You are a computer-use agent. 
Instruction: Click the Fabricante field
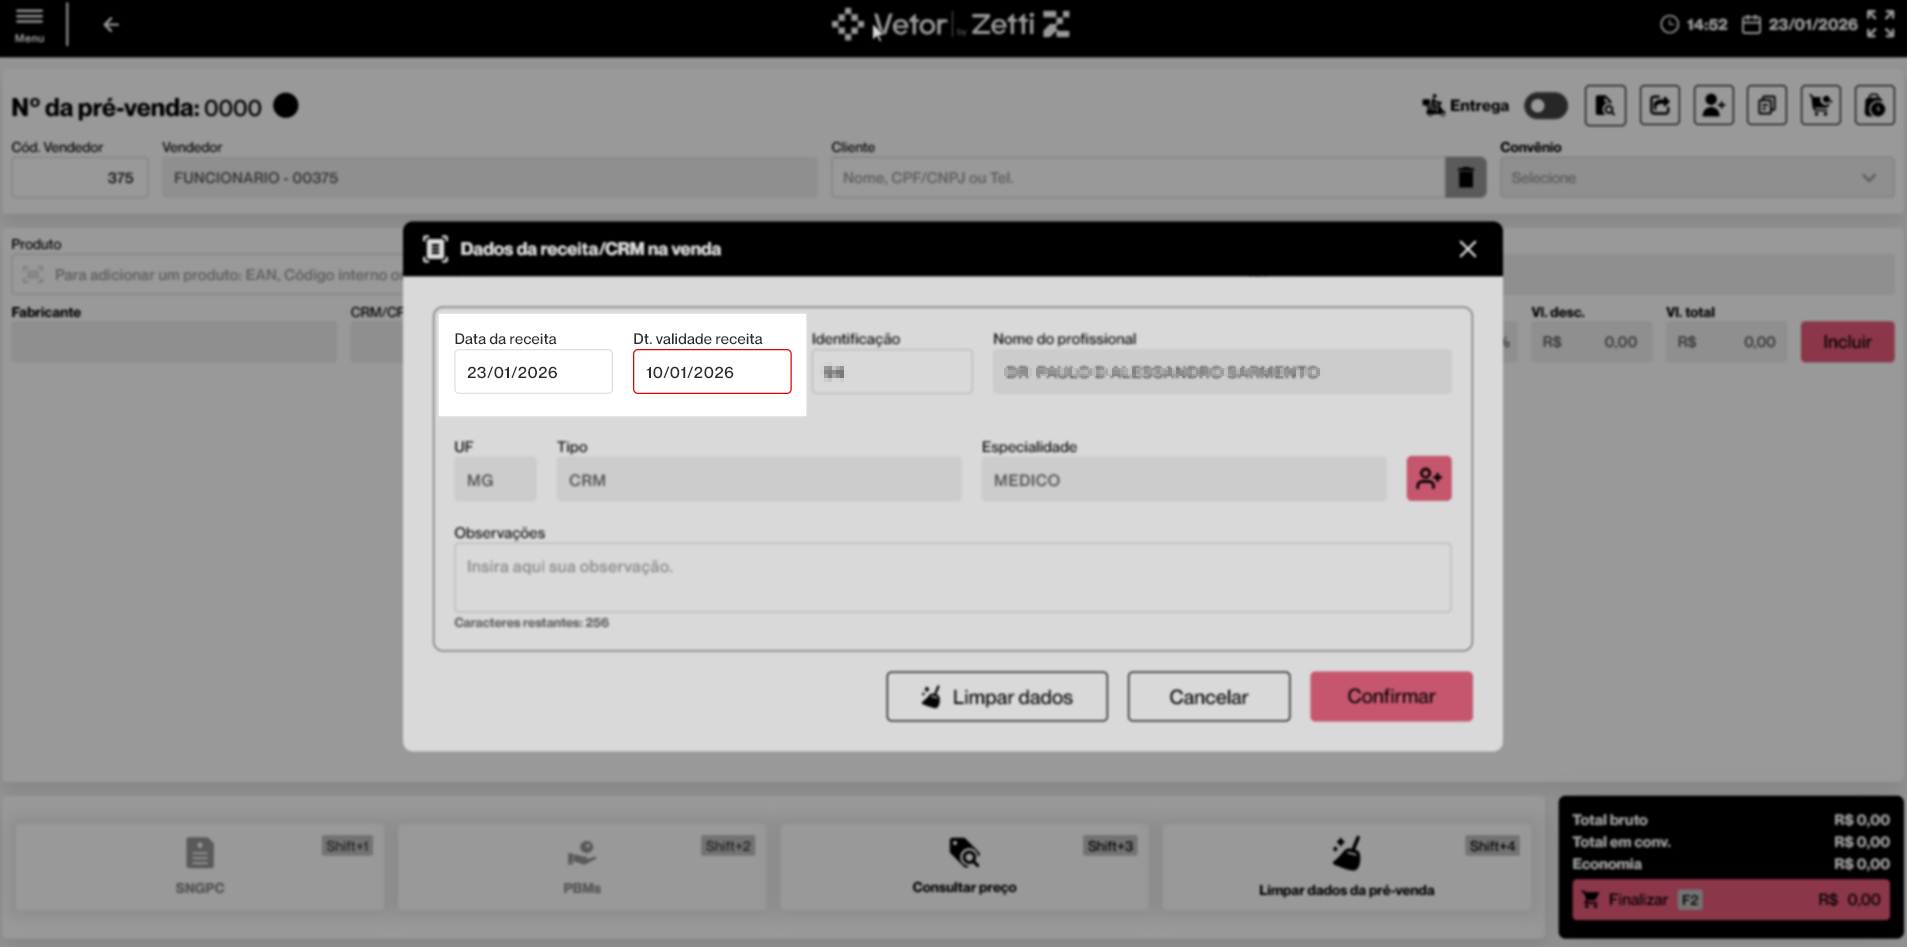[x=174, y=342]
